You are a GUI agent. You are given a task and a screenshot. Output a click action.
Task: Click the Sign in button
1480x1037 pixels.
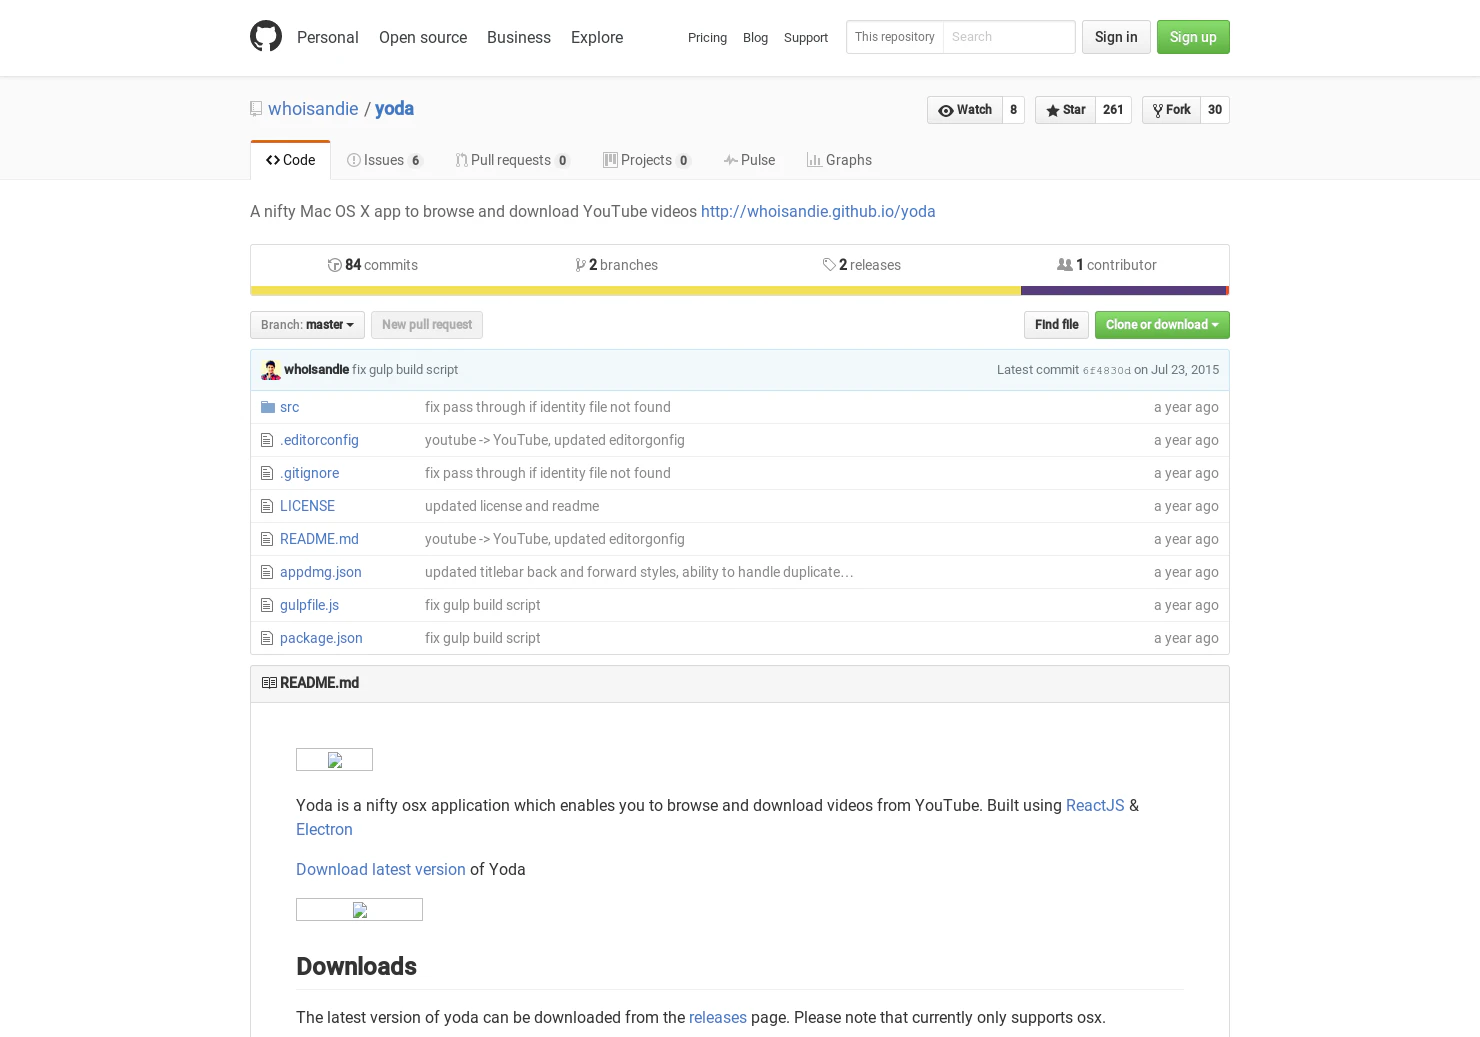click(1116, 37)
